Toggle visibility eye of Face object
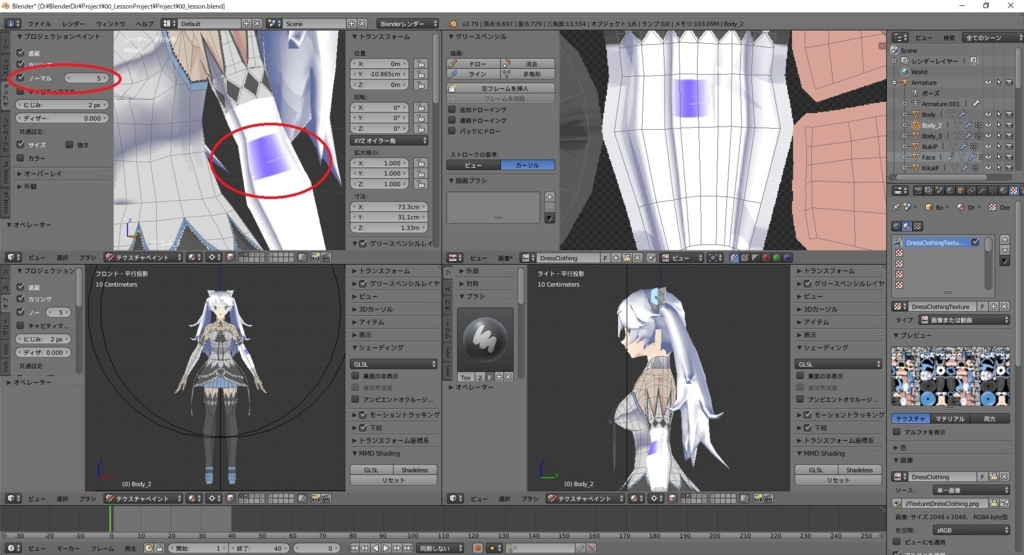Image resolution: width=1024 pixels, height=555 pixels. [x=988, y=157]
